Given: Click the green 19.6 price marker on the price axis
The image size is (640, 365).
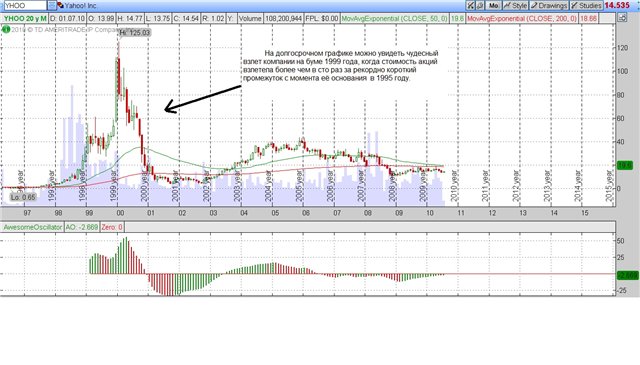Looking at the screenshot, I should pyautogui.click(x=624, y=165).
